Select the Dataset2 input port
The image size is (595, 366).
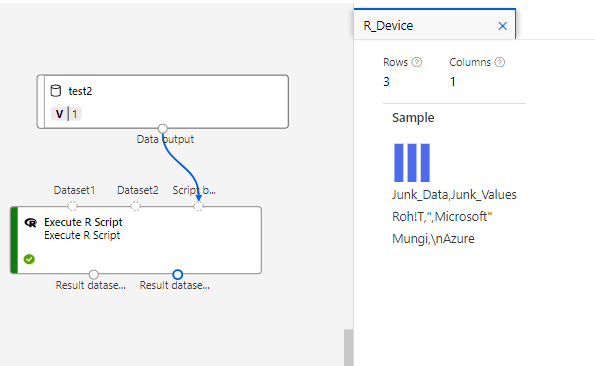pos(135,206)
